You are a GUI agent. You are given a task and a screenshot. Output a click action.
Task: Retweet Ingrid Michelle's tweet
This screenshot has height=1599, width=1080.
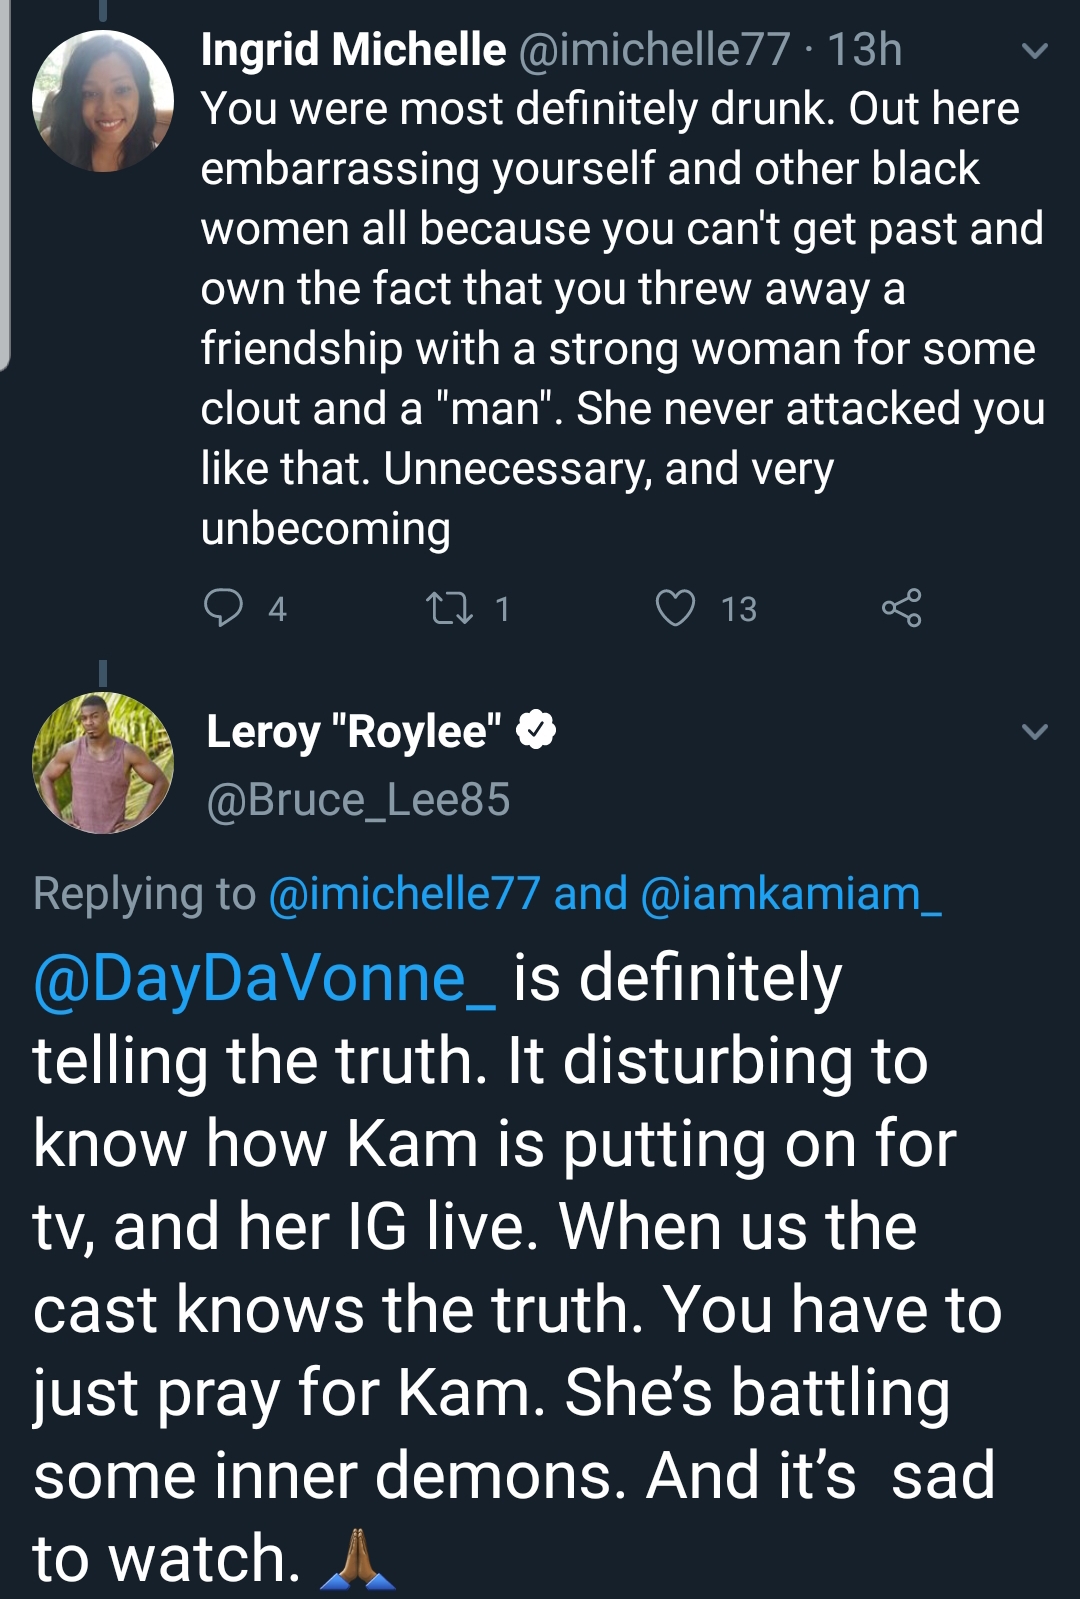(450, 608)
